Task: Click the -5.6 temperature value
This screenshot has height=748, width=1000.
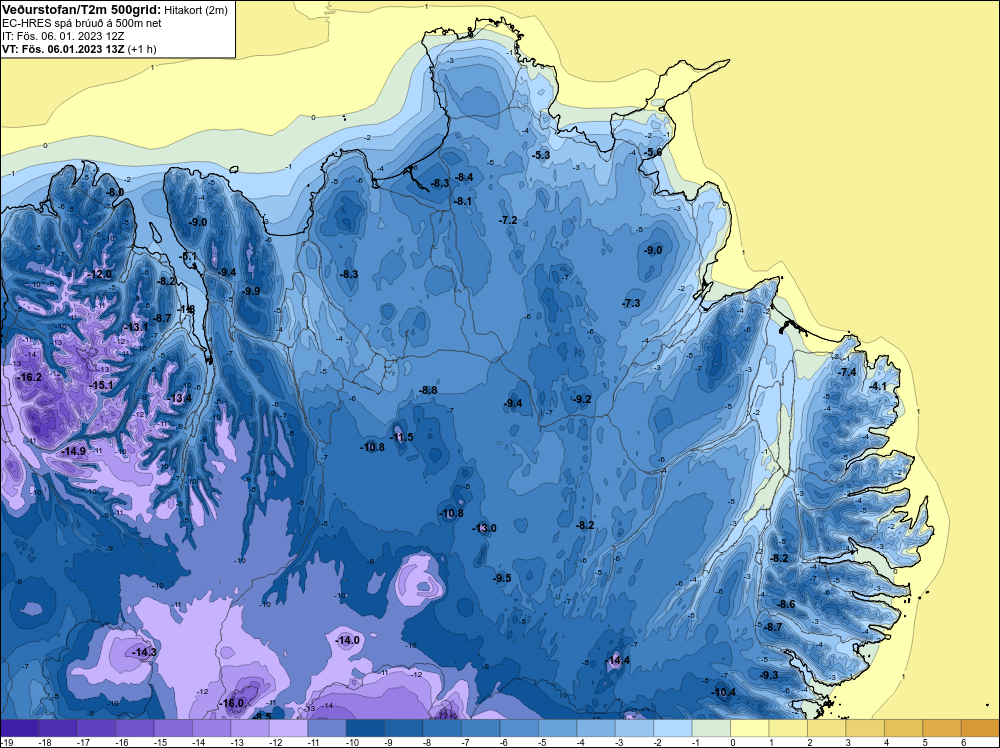Action: (653, 152)
